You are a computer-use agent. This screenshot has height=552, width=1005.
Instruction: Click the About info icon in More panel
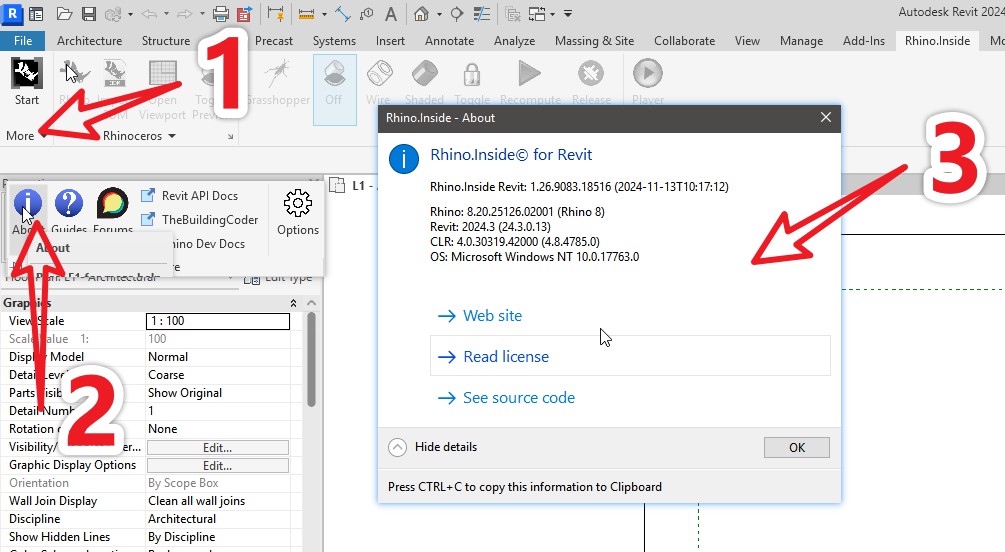point(28,203)
